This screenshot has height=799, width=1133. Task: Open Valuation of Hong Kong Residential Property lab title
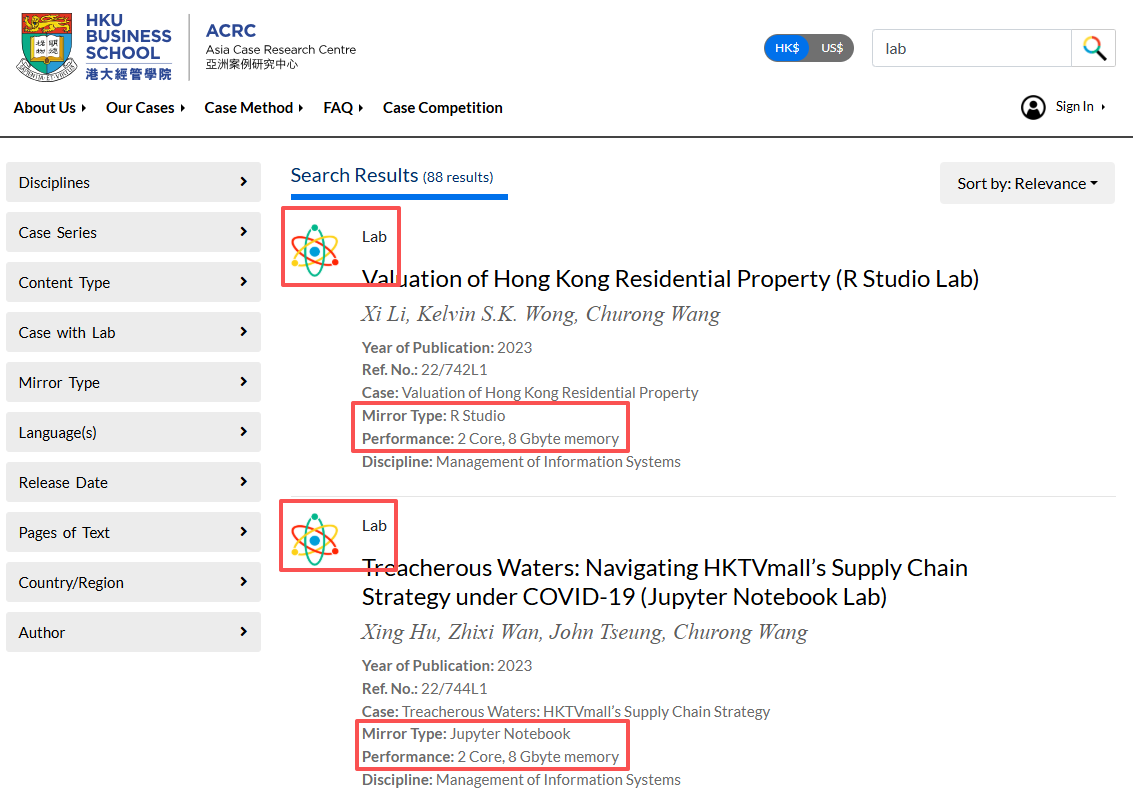pos(671,279)
